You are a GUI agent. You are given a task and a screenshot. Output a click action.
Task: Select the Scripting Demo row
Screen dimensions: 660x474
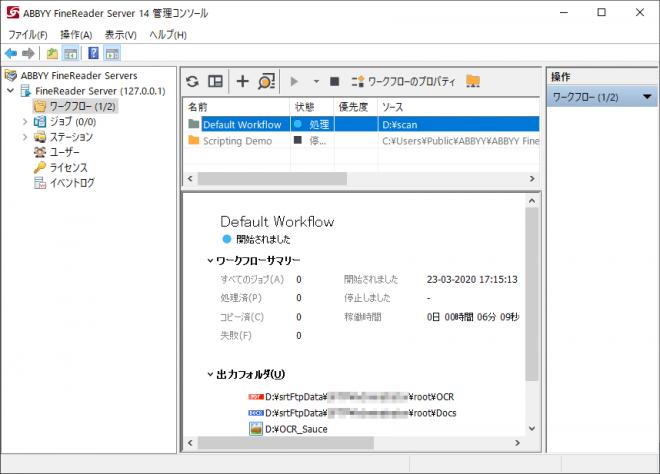362,141
